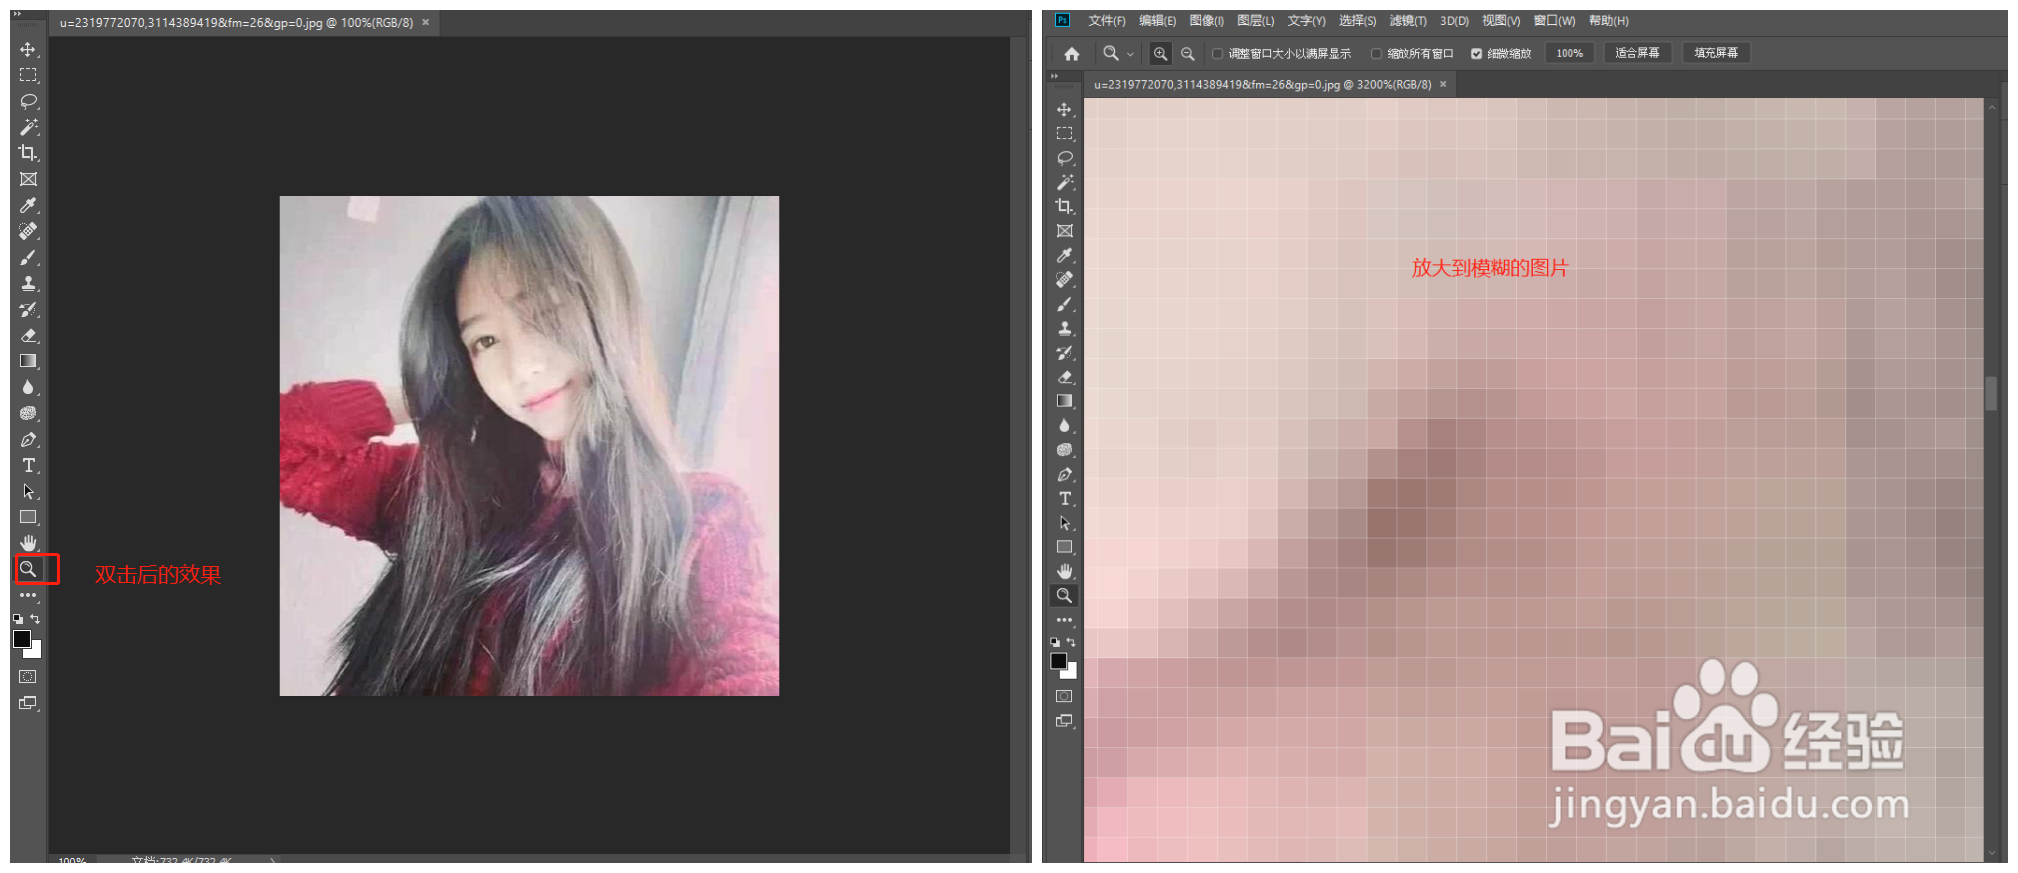Click the 适合屏幕 button
This screenshot has height=873, width=2018.
pyautogui.click(x=1637, y=54)
